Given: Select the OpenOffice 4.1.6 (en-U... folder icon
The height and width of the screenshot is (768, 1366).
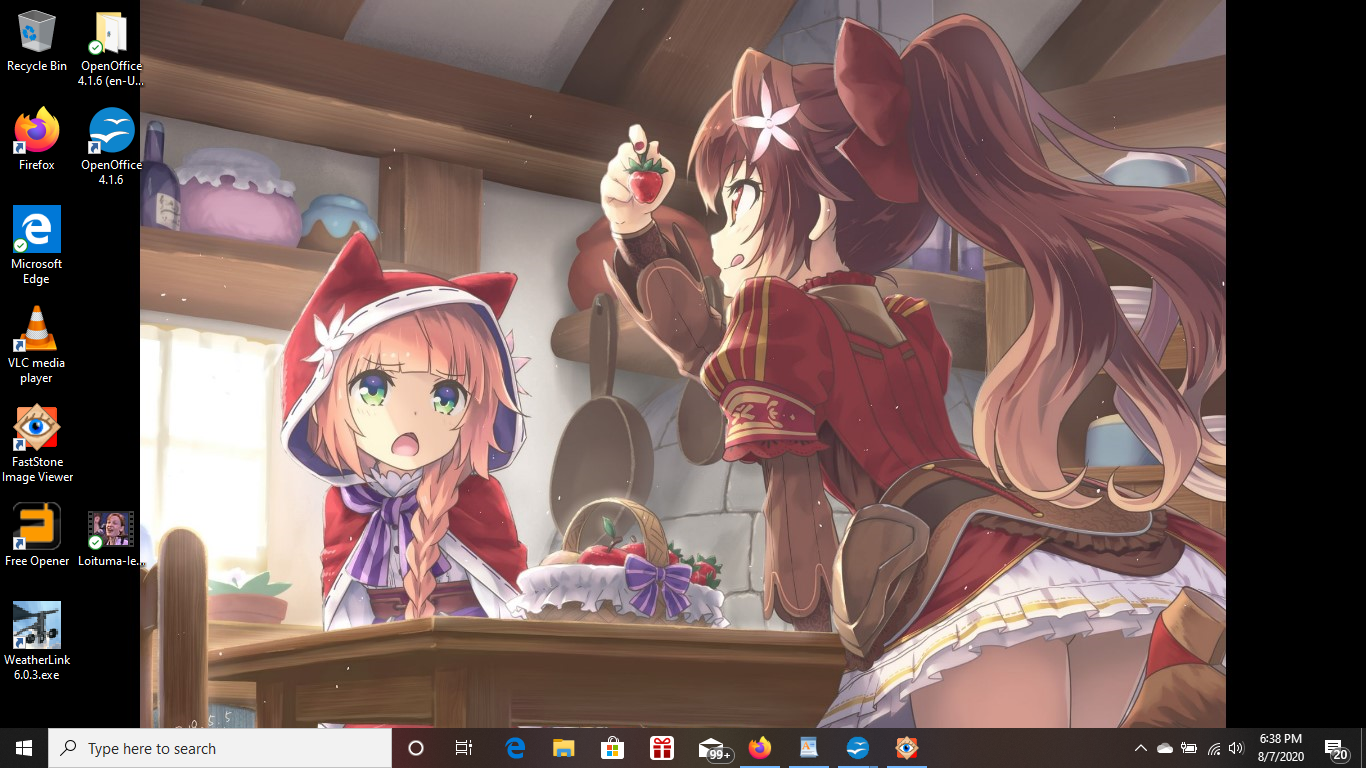Looking at the screenshot, I should click(111, 49).
